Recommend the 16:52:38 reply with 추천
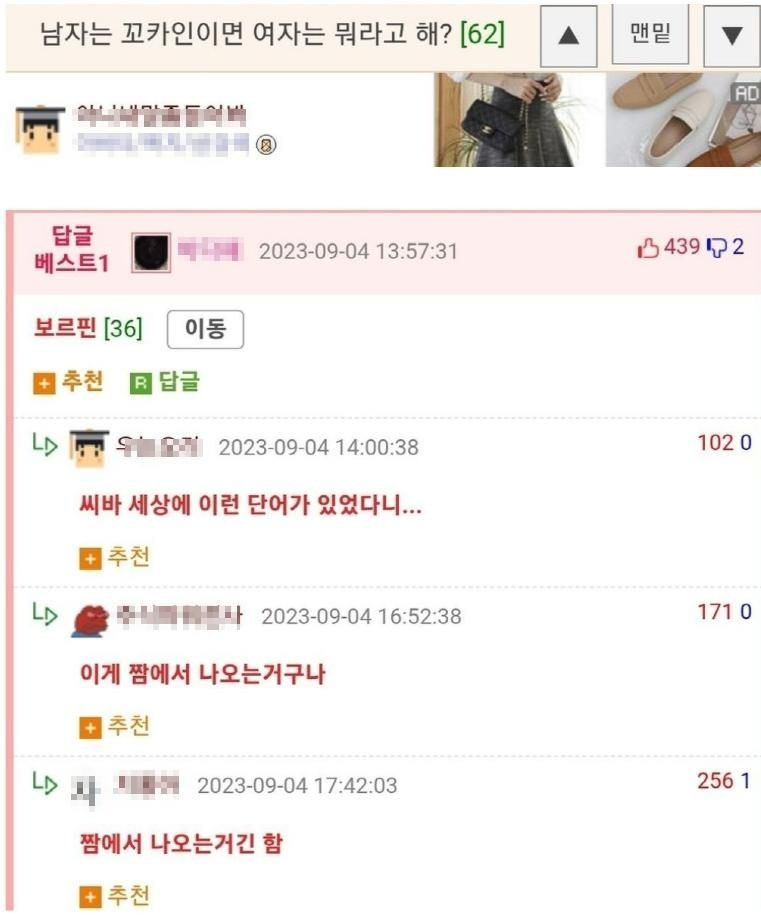761x915 pixels. click(114, 727)
